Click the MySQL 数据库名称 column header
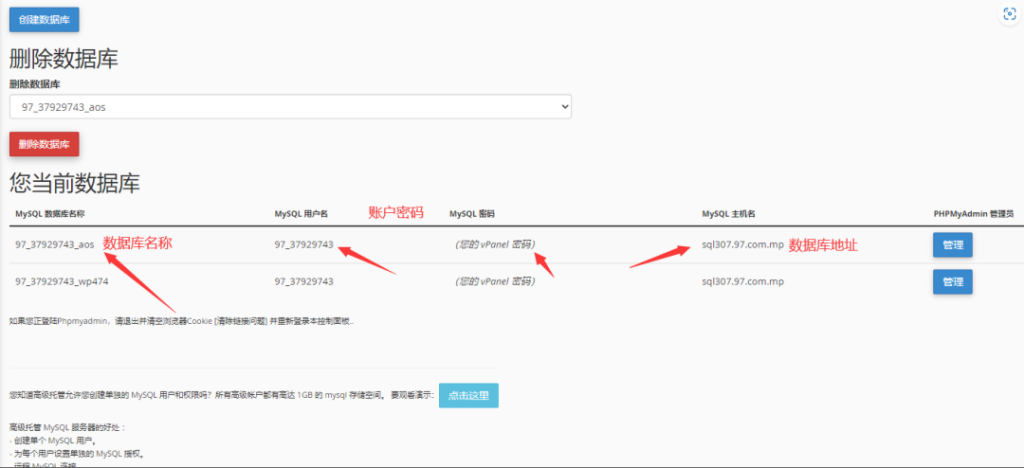The width and height of the screenshot is (1024, 468). [x=50, y=214]
